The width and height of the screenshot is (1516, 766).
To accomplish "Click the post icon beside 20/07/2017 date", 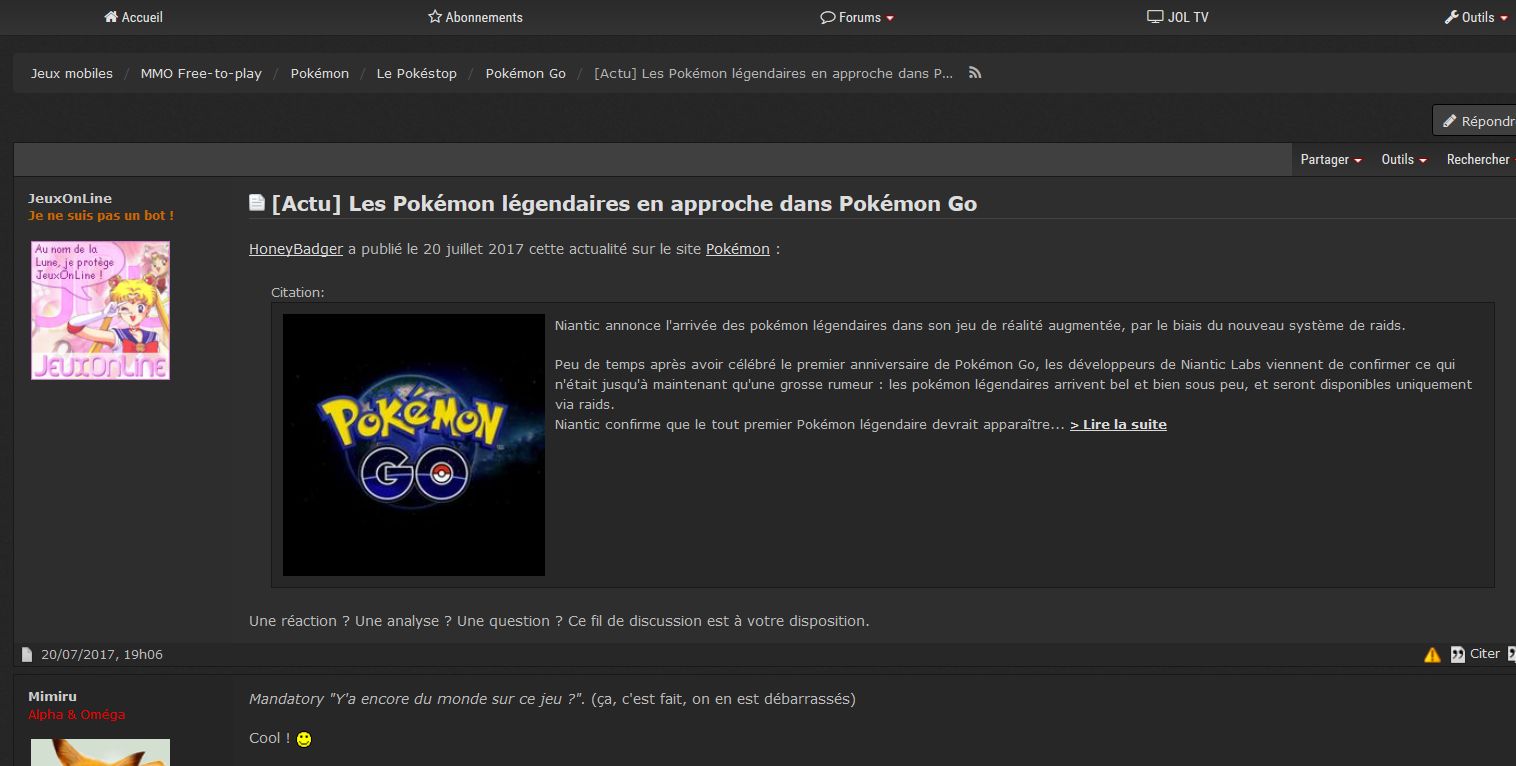I will (27, 655).
